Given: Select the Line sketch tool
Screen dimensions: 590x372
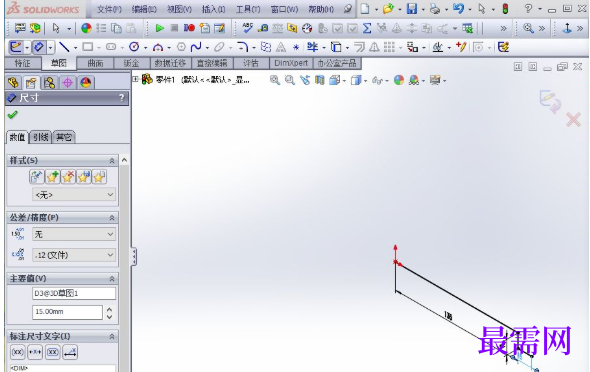Looking at the screenshot, I should pyautogui.click(x=64, y=47).
